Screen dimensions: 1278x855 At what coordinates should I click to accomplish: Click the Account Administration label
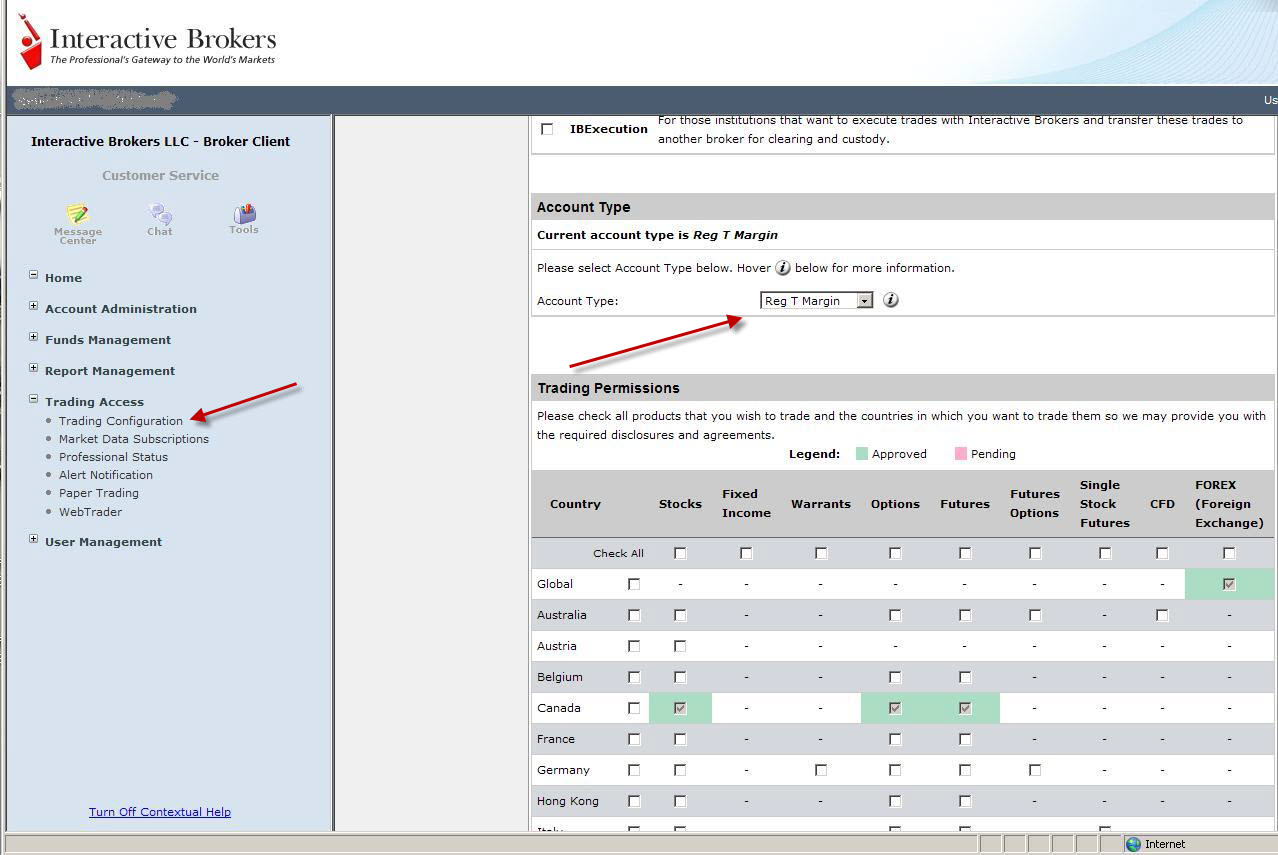pos(121,309)
